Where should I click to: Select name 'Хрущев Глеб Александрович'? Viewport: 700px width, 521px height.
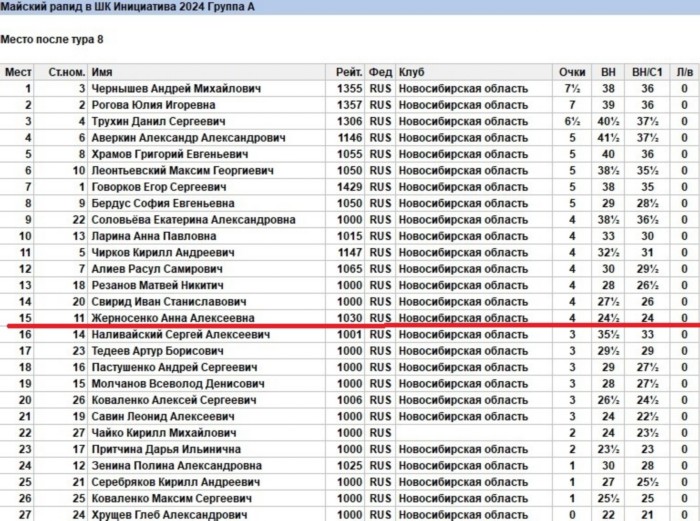(x=169, y=515)
